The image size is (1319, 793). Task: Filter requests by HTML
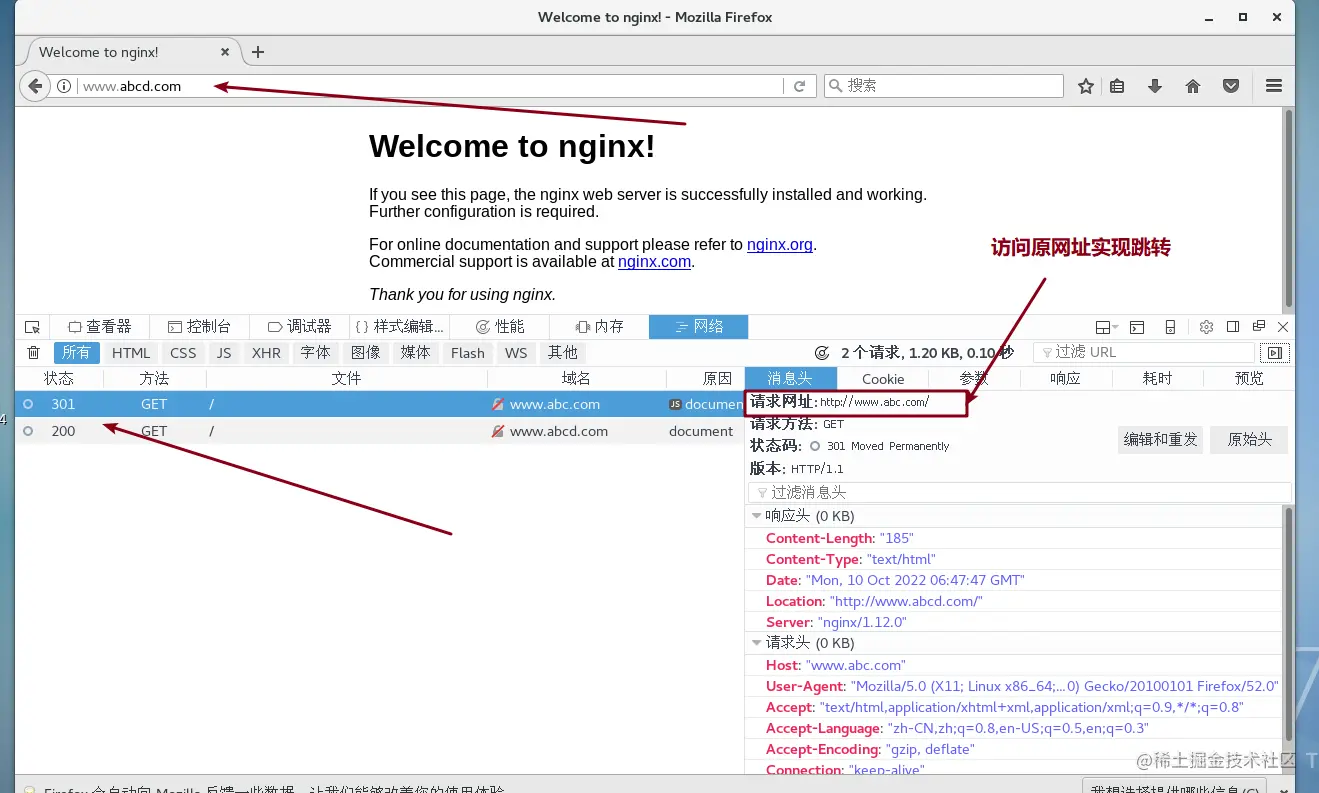pyautogui.click(x=131, y=352)
